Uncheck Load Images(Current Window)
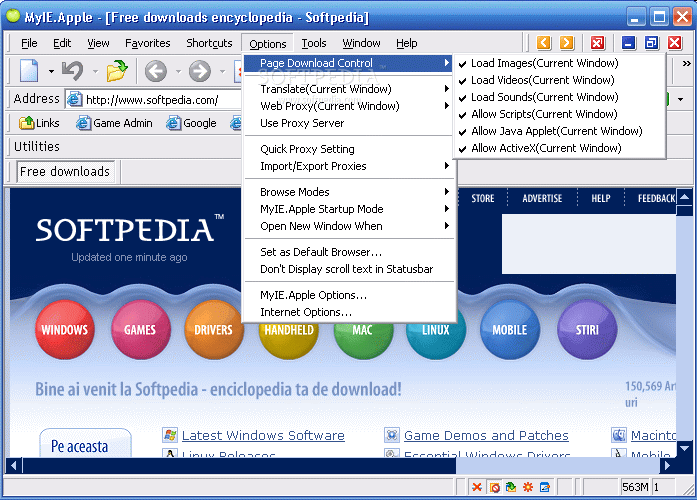This screenshot has height=500, width=697. click(x=559, y=63)
